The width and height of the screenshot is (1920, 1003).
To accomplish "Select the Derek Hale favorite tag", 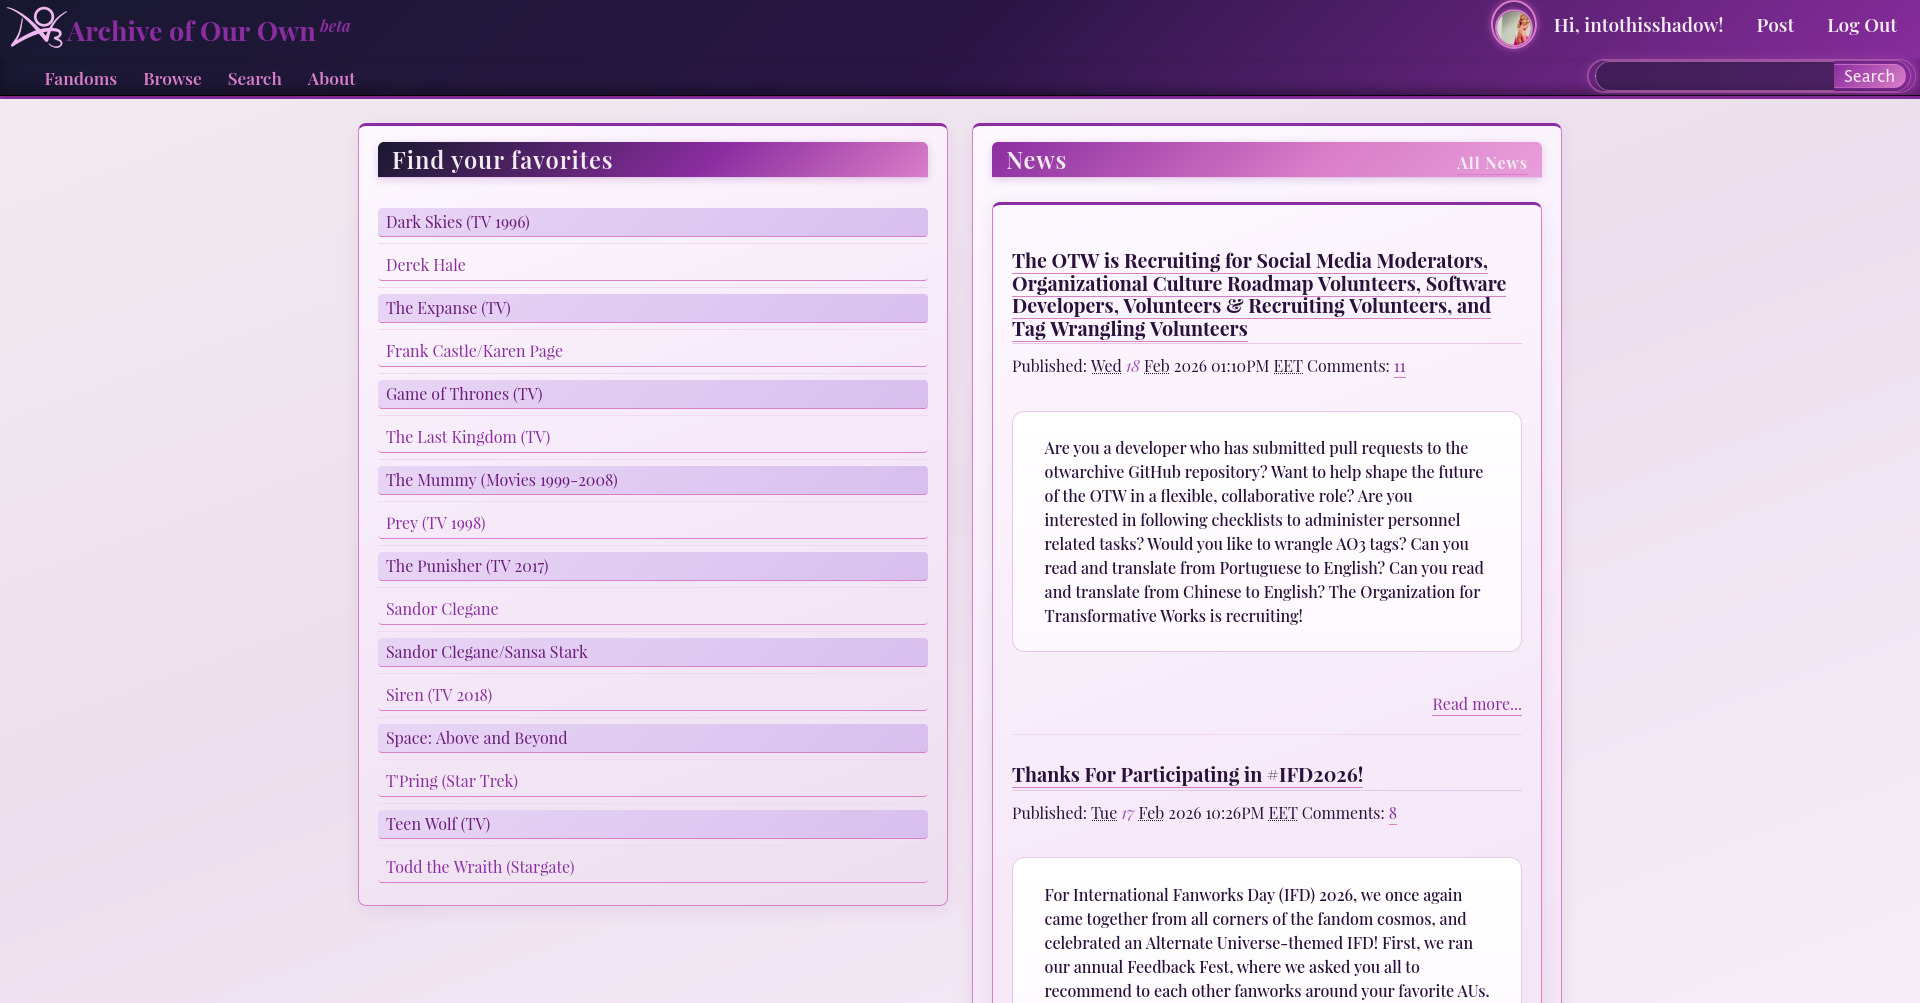I will click(425, 264).
